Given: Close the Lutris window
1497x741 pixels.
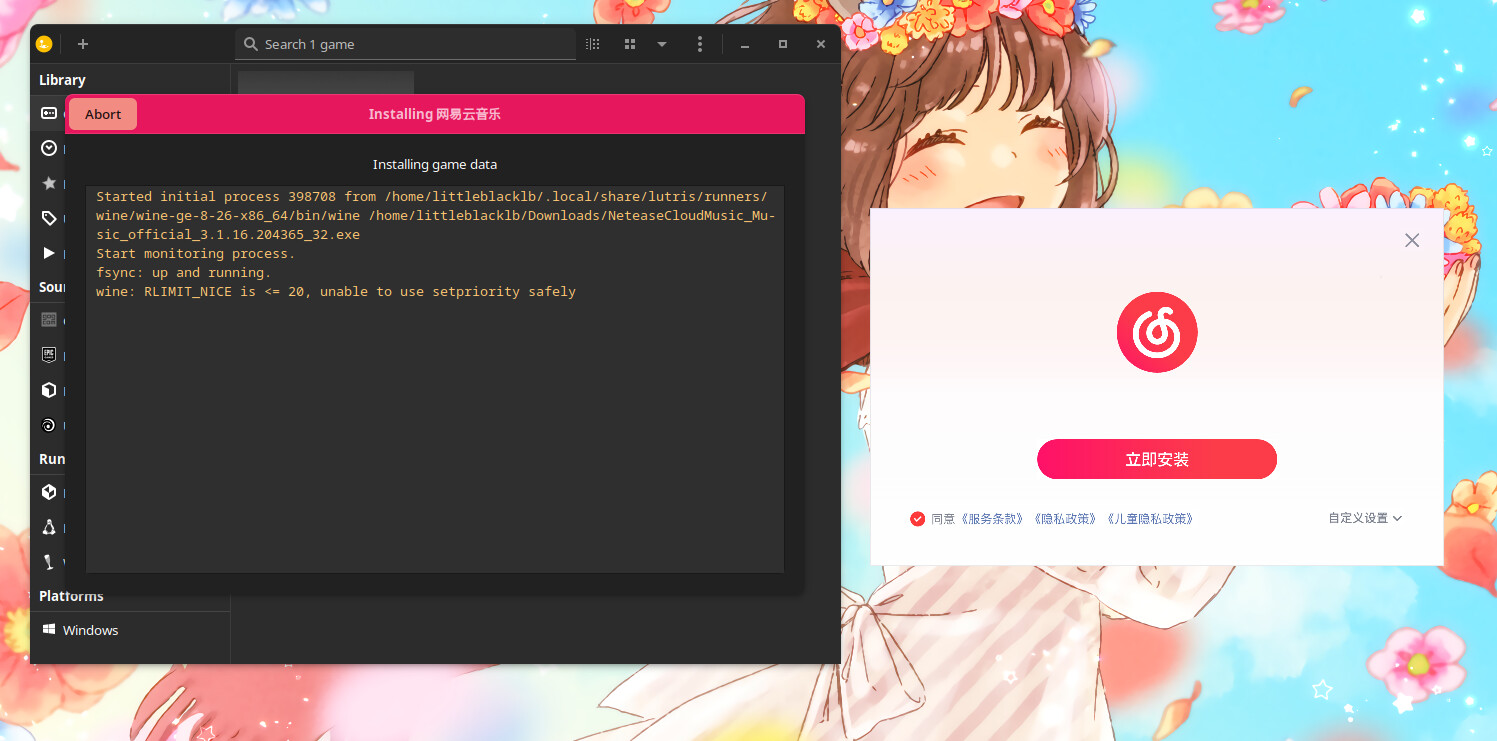Looking at the screenshot, I should click(821, 44).
